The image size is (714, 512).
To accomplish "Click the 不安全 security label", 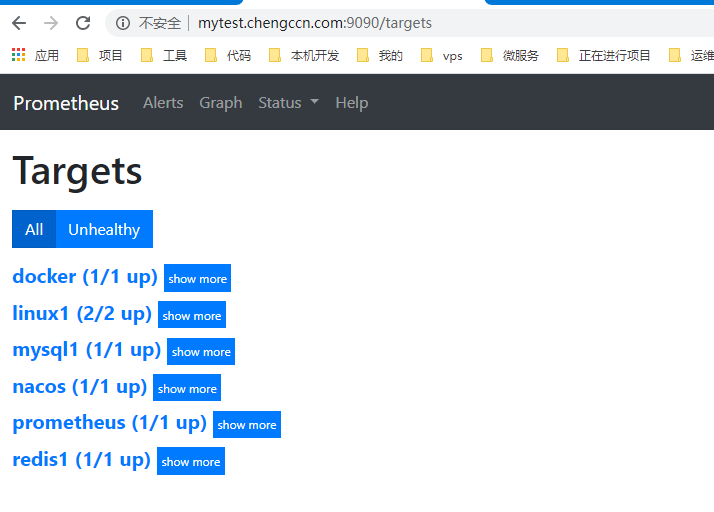I will click(160, 23).
